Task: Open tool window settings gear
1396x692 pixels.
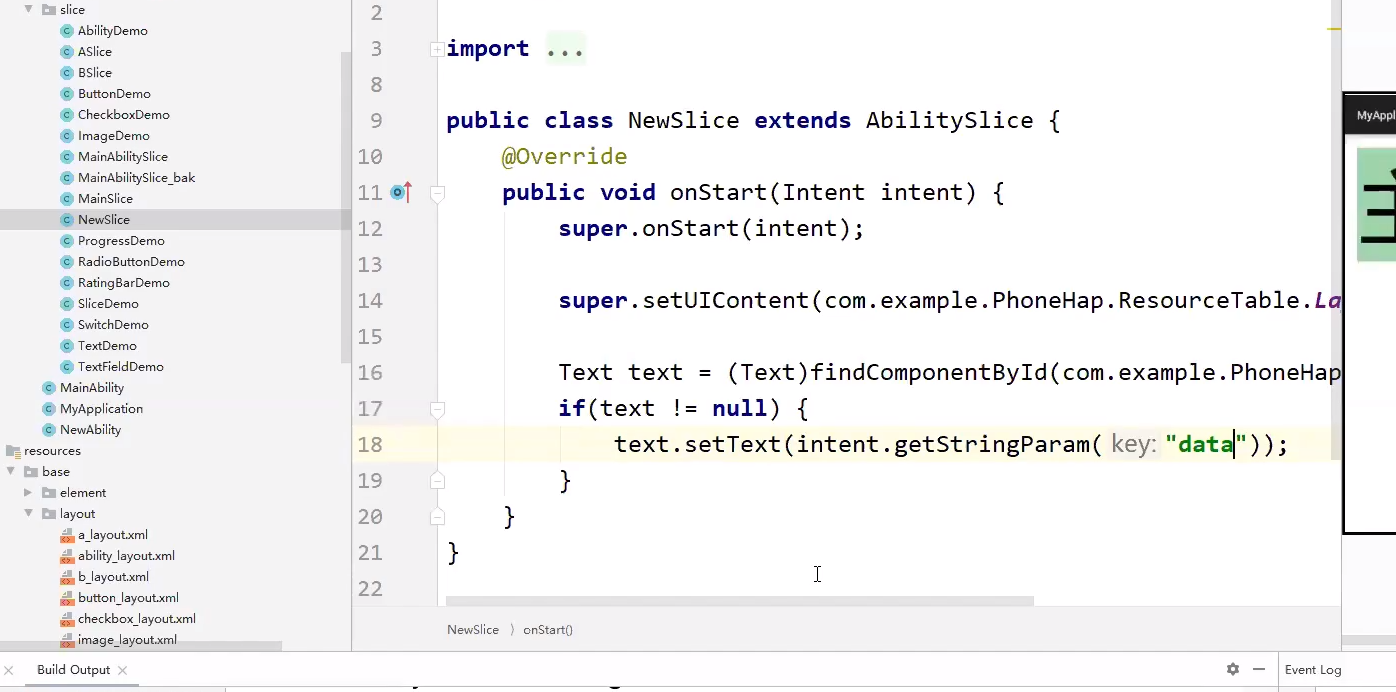Action: 1232,670
